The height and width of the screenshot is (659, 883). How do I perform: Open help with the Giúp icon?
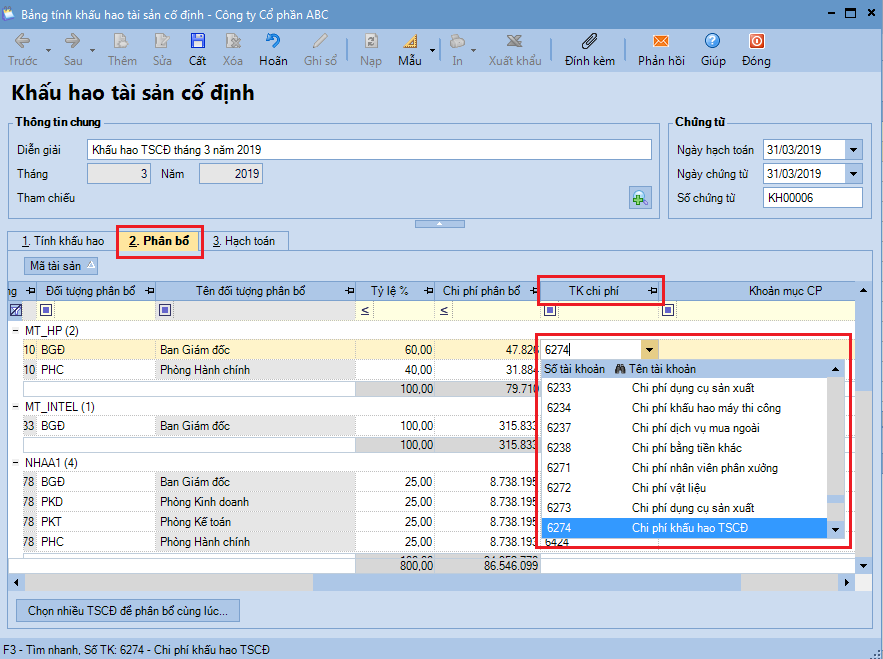coord(712,41)
